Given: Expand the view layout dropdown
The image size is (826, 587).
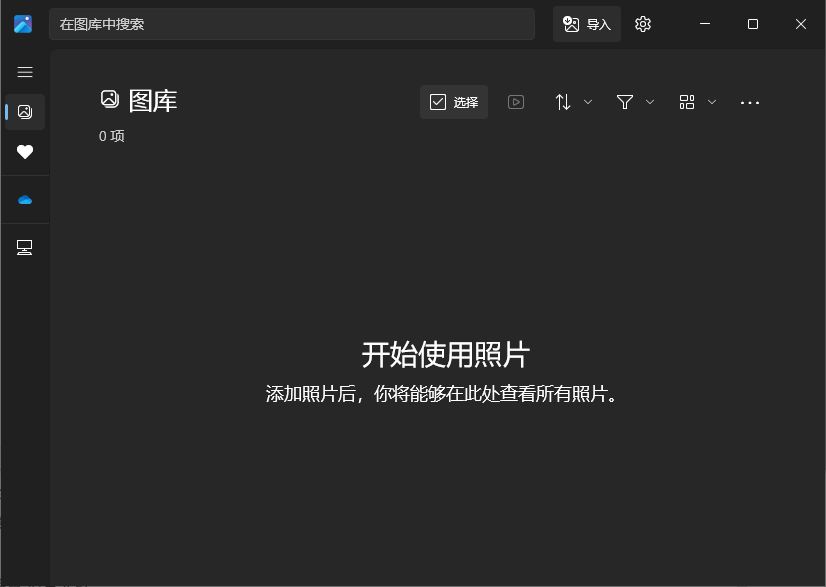Looking at the screenshot, I should coord(712,102).
